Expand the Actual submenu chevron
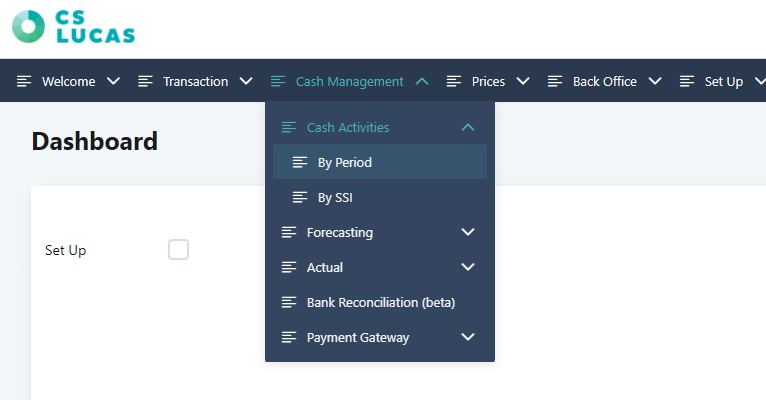The width and height of the screenshot is (766, 400). [467, 267]
